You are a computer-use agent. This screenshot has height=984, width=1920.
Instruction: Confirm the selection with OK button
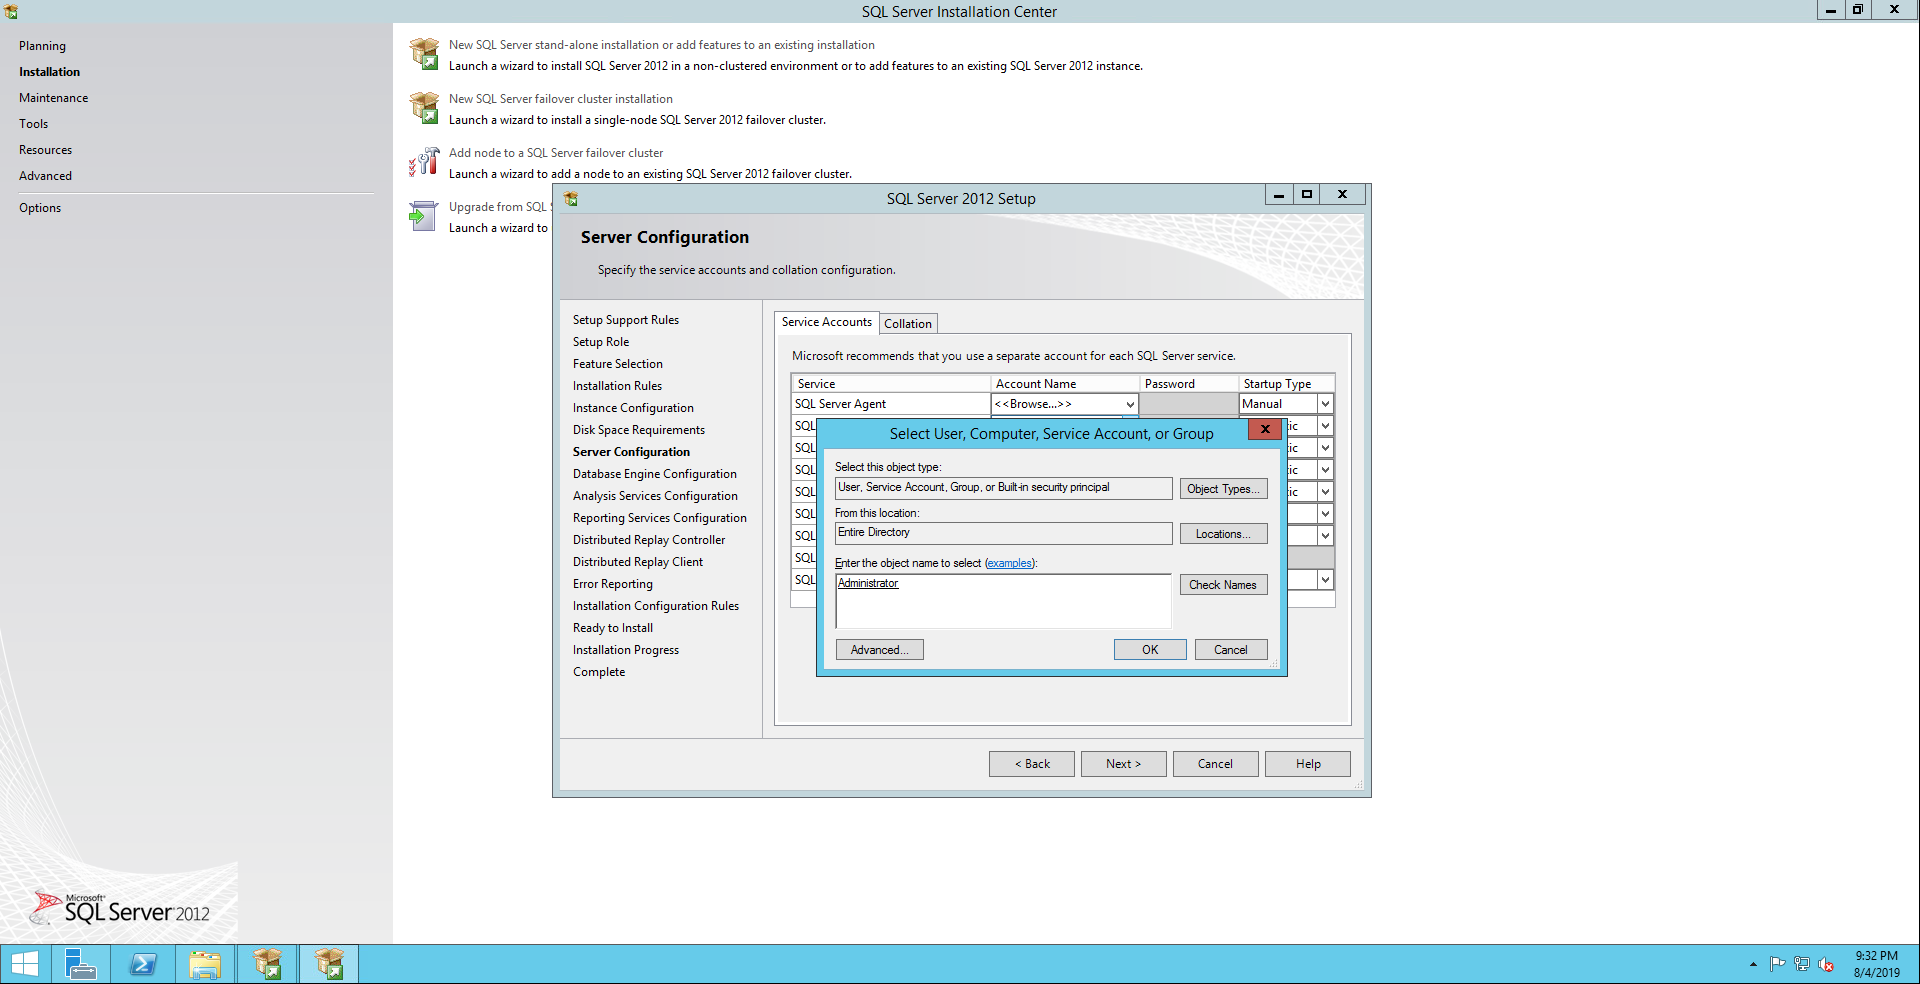click(1150, 650)
